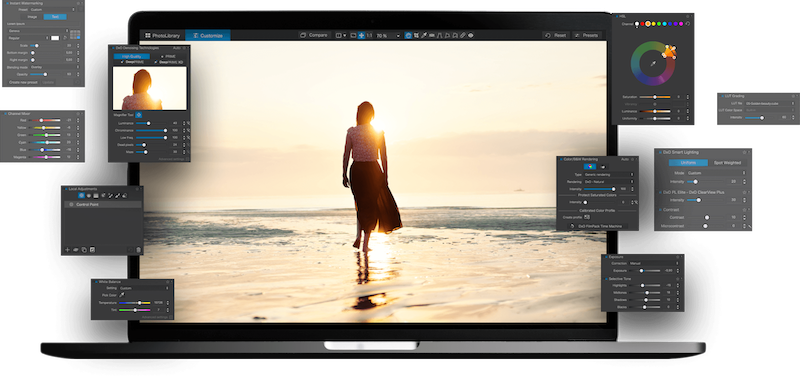Click the White Balance Pick Color eyedropper

(122, 295)
